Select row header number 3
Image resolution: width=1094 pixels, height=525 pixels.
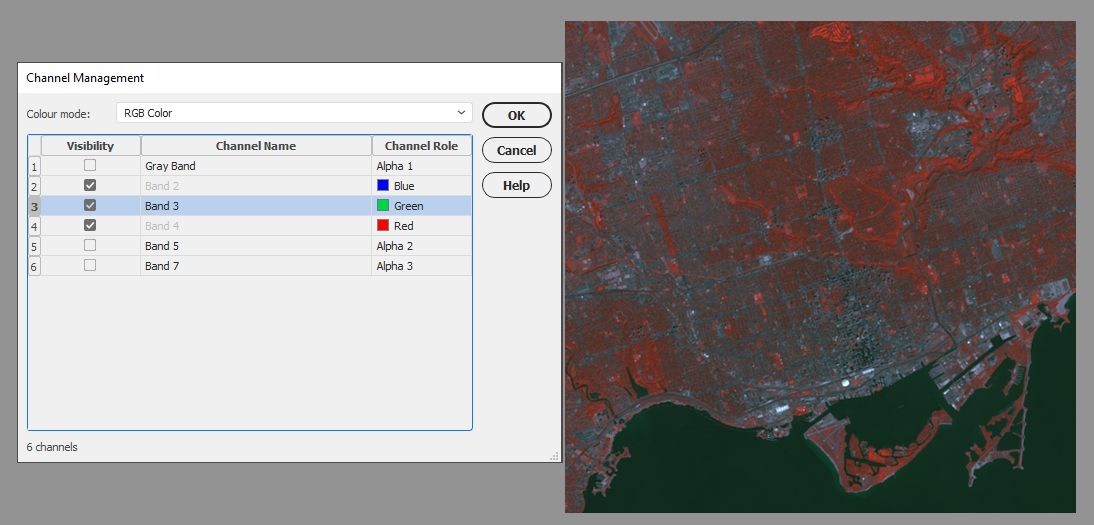(x=34, y=206)
